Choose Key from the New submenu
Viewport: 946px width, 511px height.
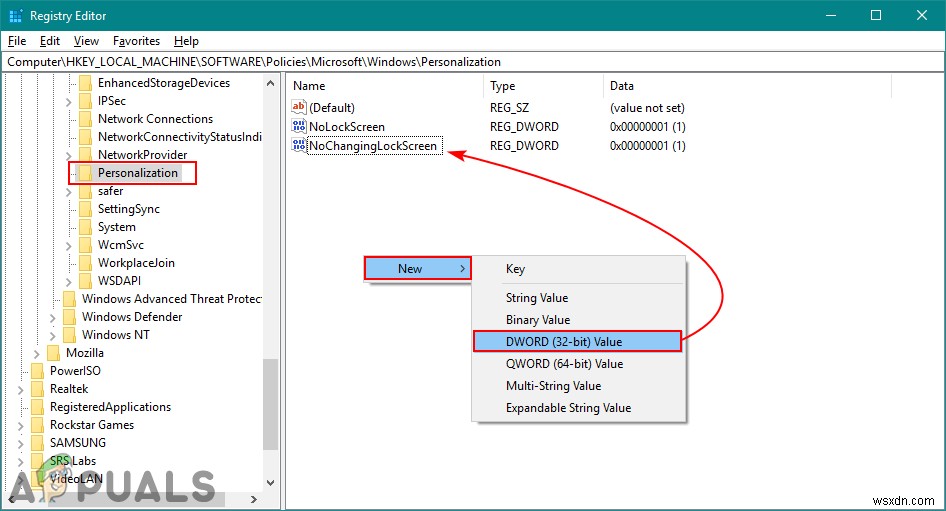click(579, 269)
